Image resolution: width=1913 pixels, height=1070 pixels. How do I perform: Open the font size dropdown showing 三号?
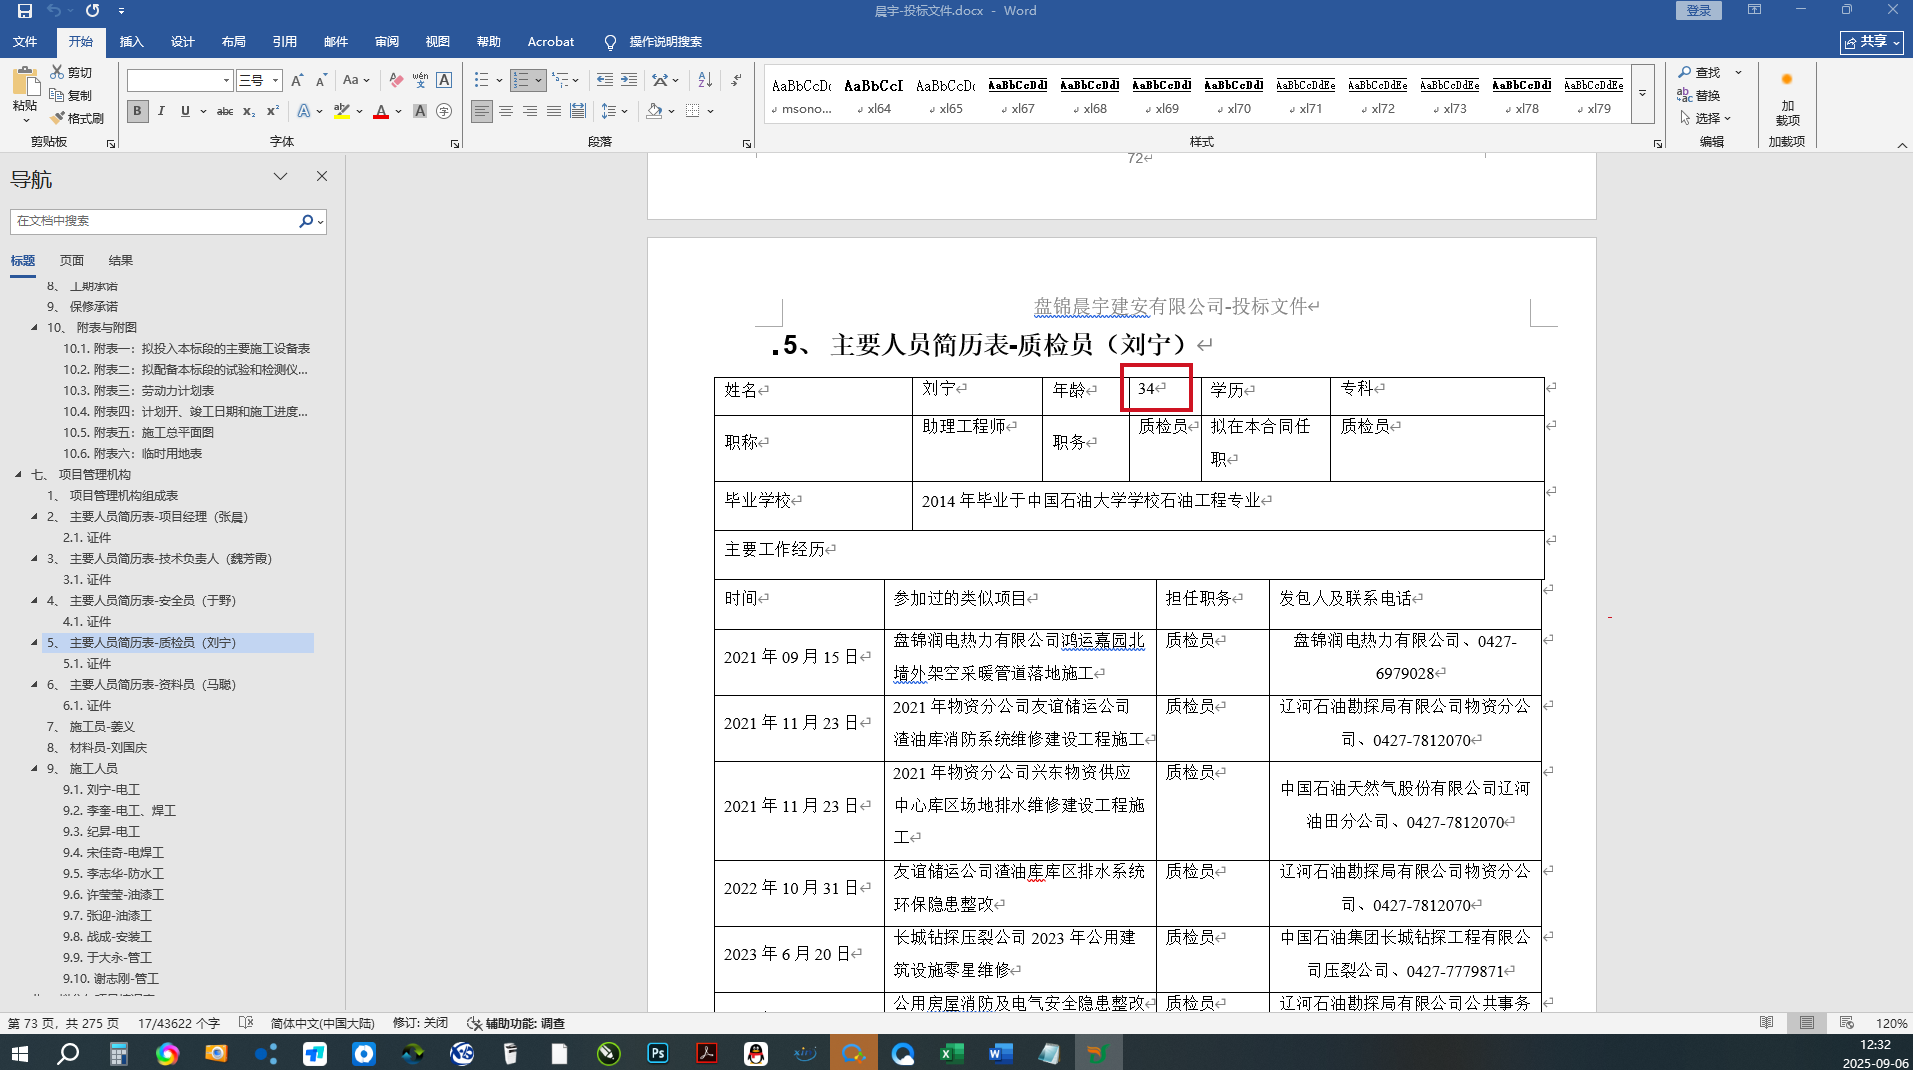click(275, 80)
